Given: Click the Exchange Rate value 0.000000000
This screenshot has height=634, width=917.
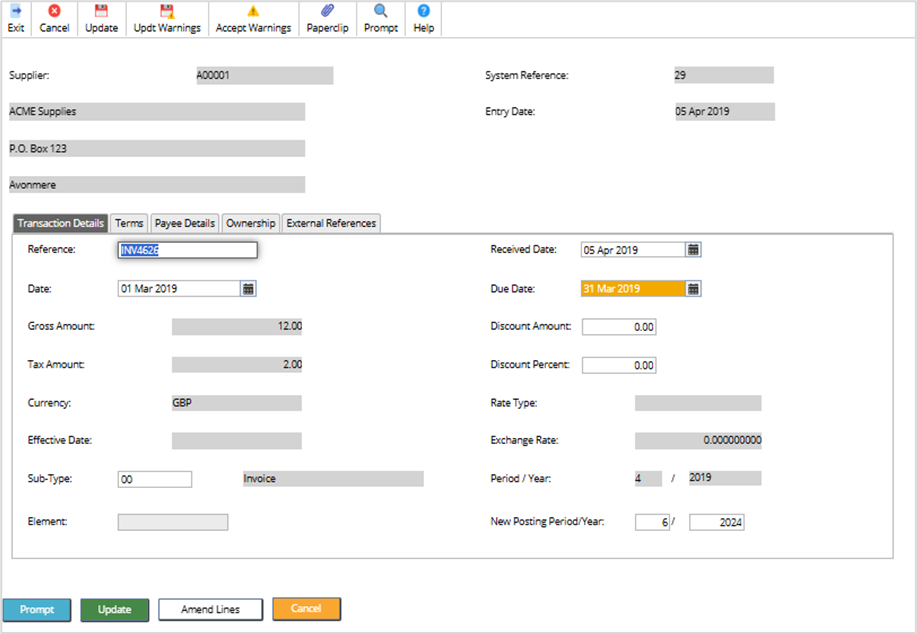Looking at the screenshot, I should [x=698, y=440].
